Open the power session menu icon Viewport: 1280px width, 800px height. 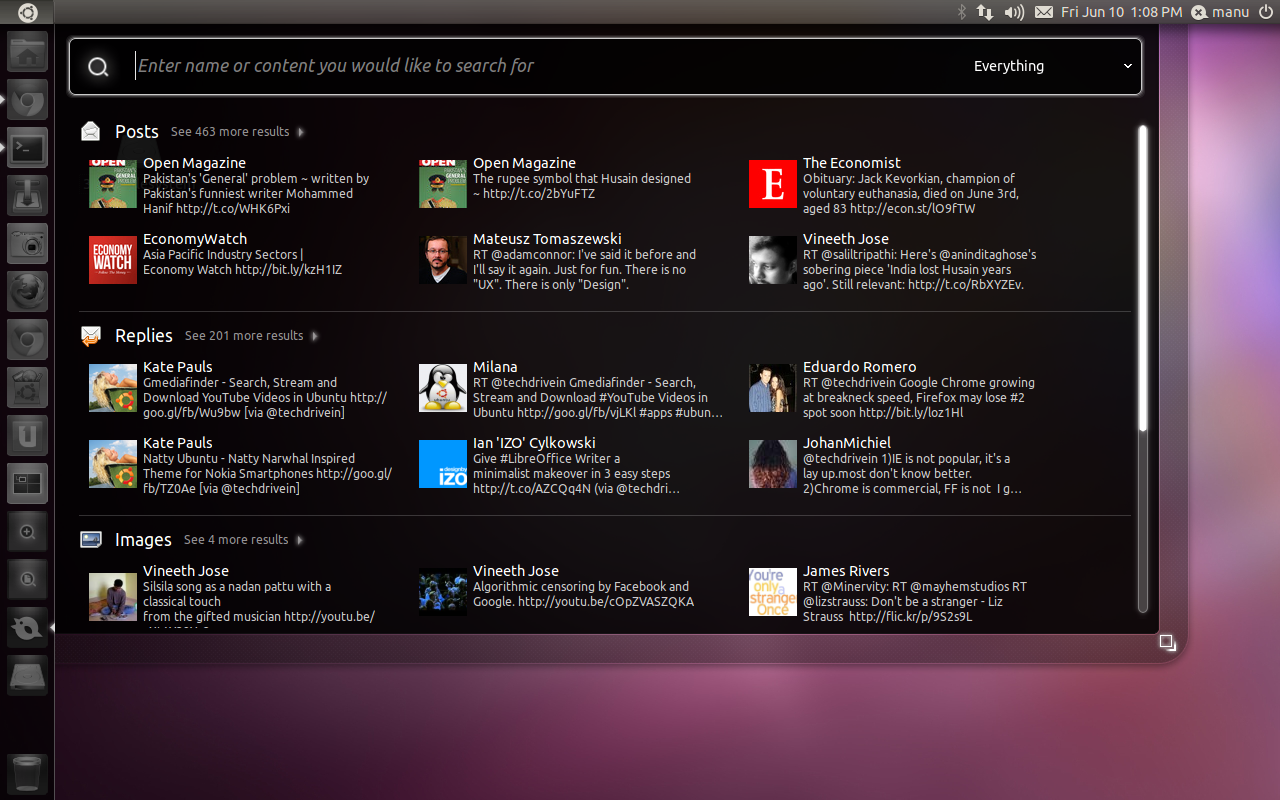click(1266, 12)
